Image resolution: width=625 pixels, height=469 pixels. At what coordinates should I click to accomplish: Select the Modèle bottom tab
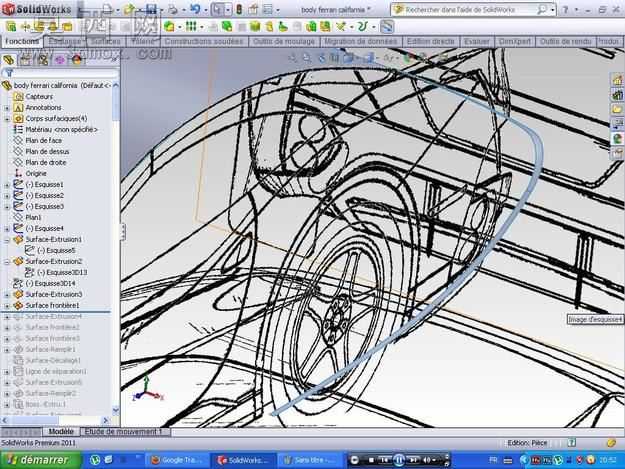point(61,432)
